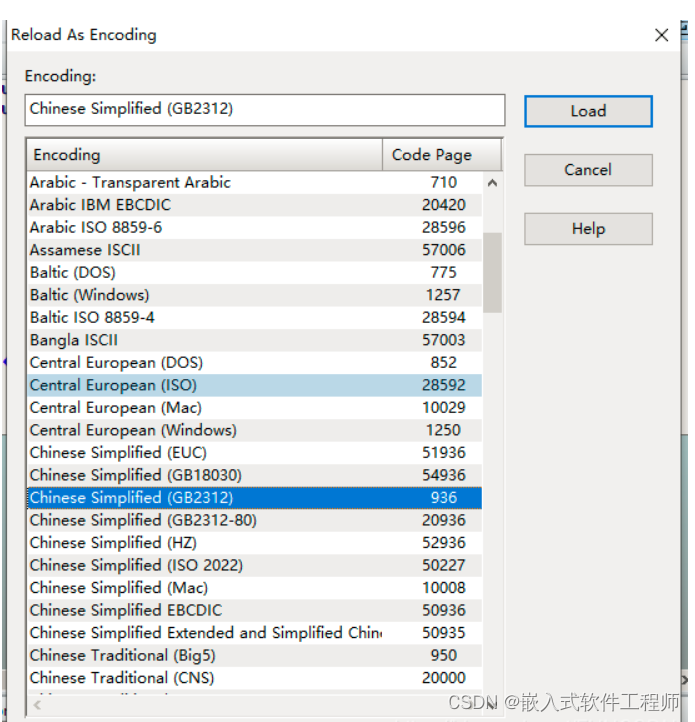Select Bangla ISCII encoding

255,340
